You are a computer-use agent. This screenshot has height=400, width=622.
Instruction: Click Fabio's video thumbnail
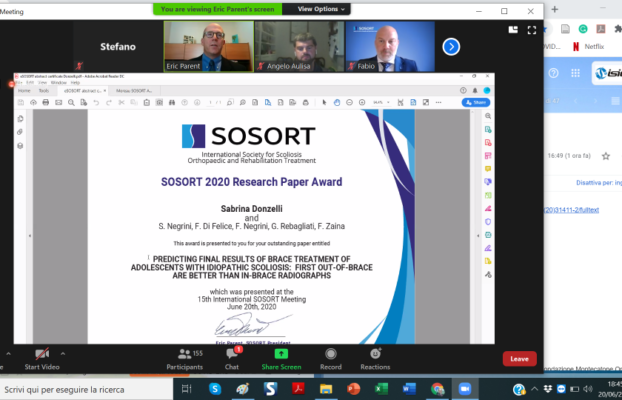pyautogui.click(x=390, y=46)
